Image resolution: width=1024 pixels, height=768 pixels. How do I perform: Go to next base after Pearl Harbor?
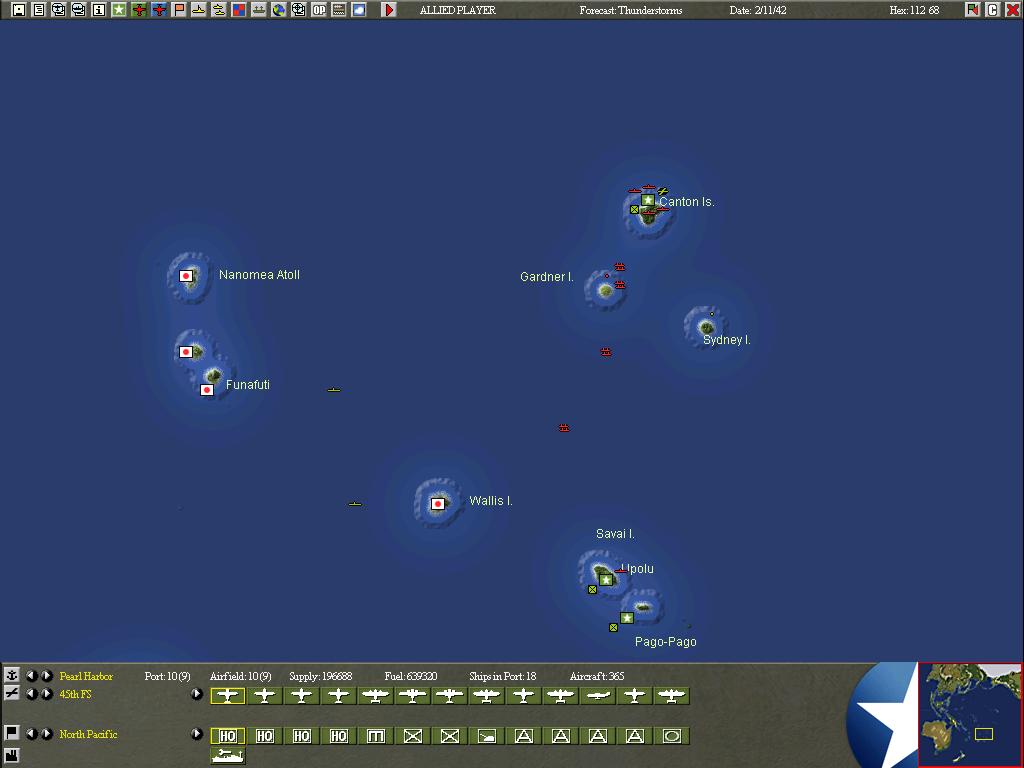(x=47, y=676)
